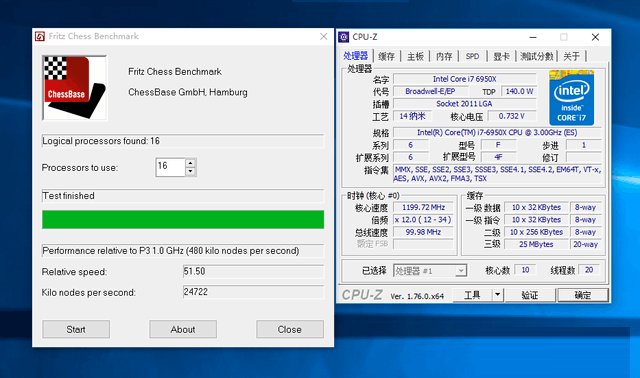Click the multiplier value x 12.0 (12 - 34)
Viewport: 640px width, 378px height.
click(423, 220)
